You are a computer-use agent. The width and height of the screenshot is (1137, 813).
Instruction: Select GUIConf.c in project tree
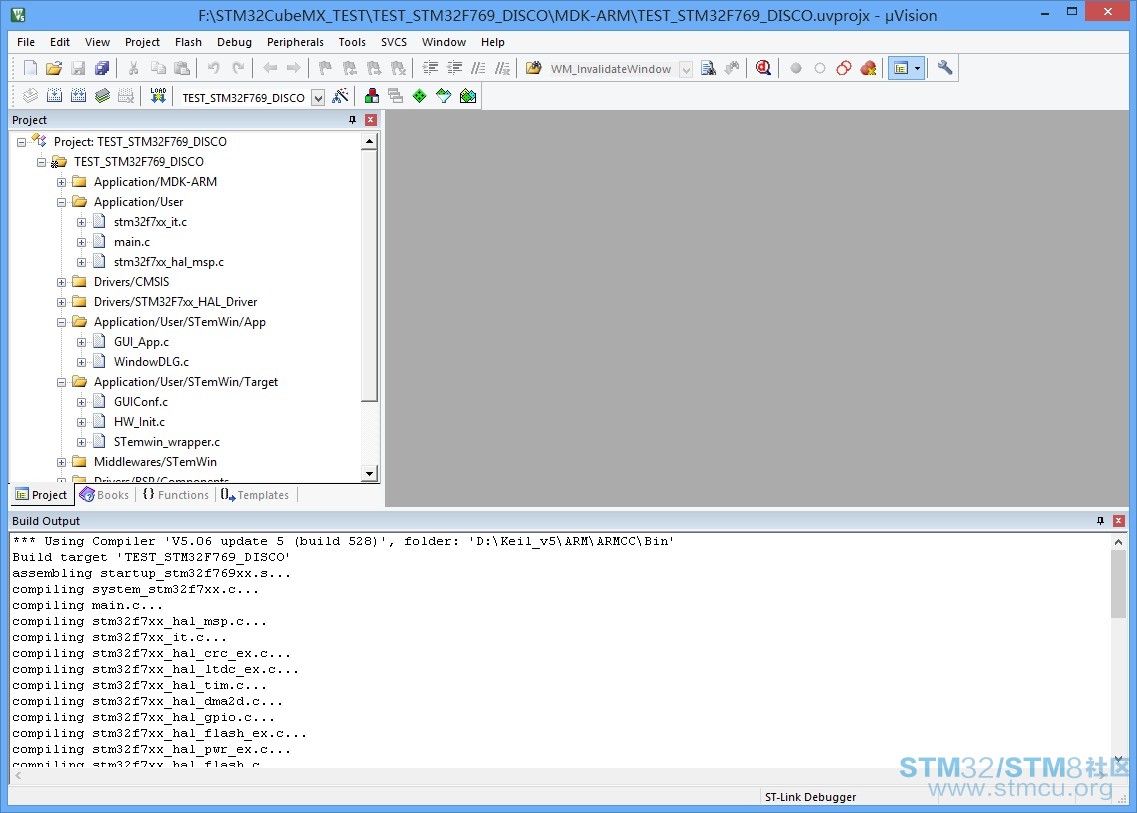pyautogui.click(x=141, y=402)
